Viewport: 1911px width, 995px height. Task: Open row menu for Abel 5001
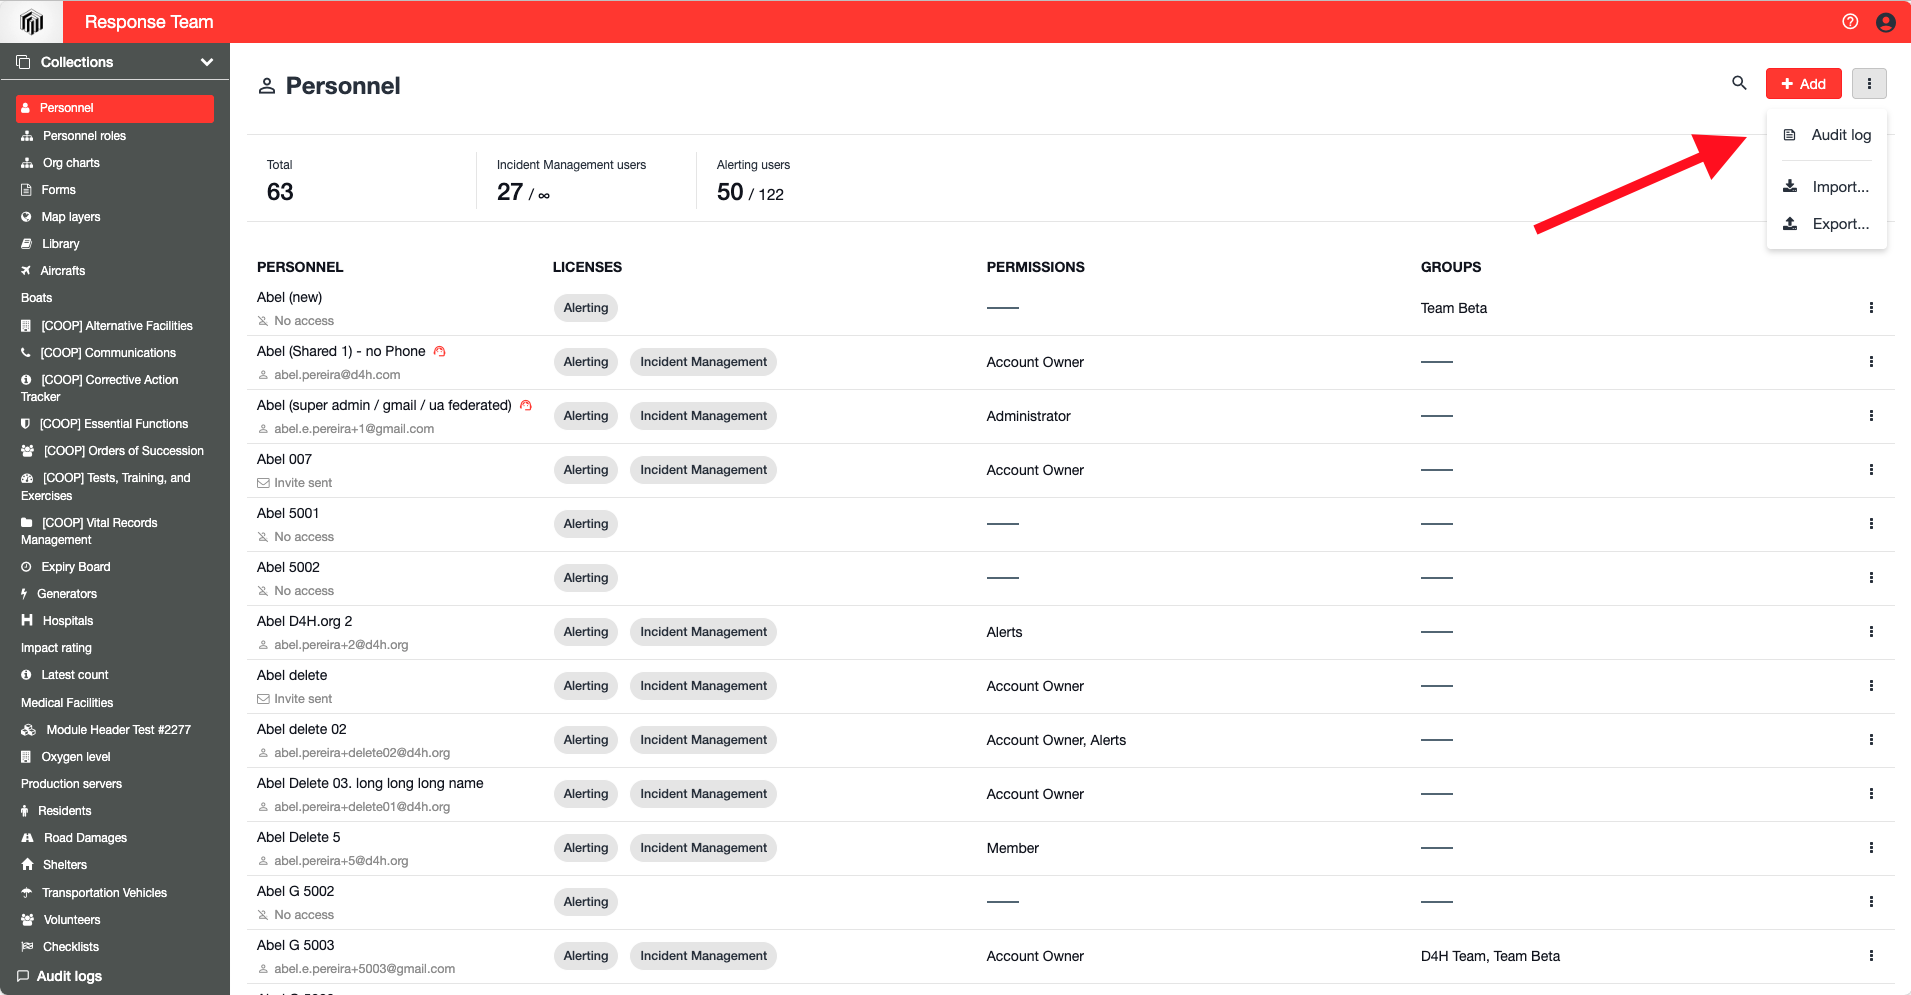[x=1871, y=524]
